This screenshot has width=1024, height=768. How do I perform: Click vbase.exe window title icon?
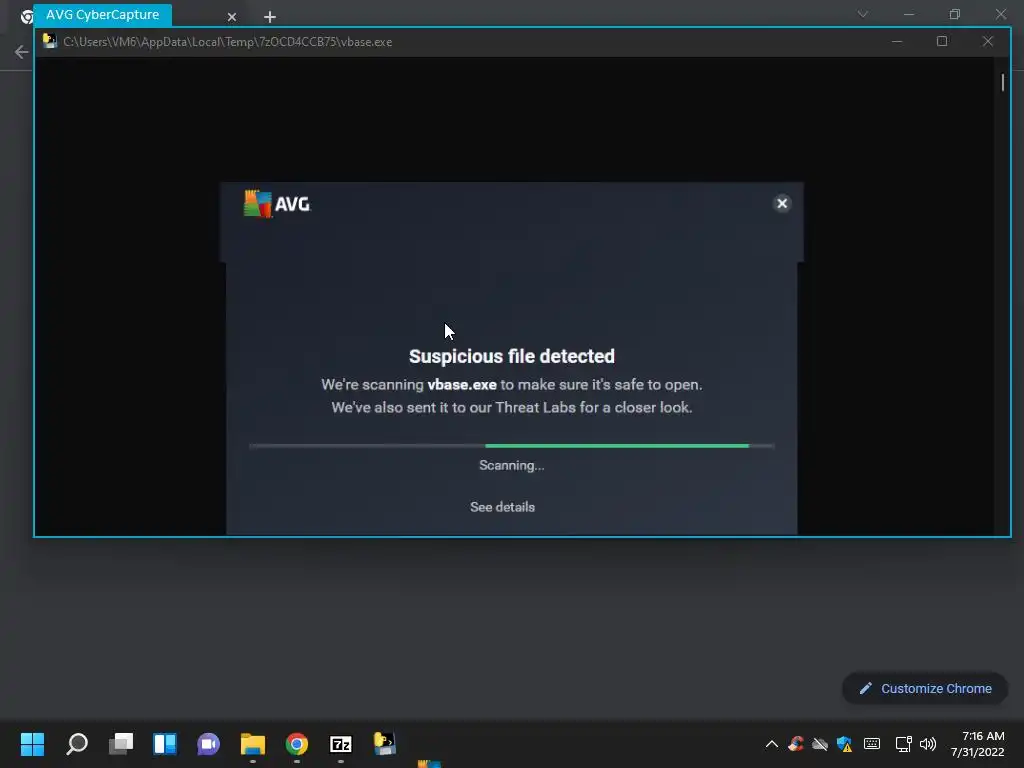pos(50,41)
